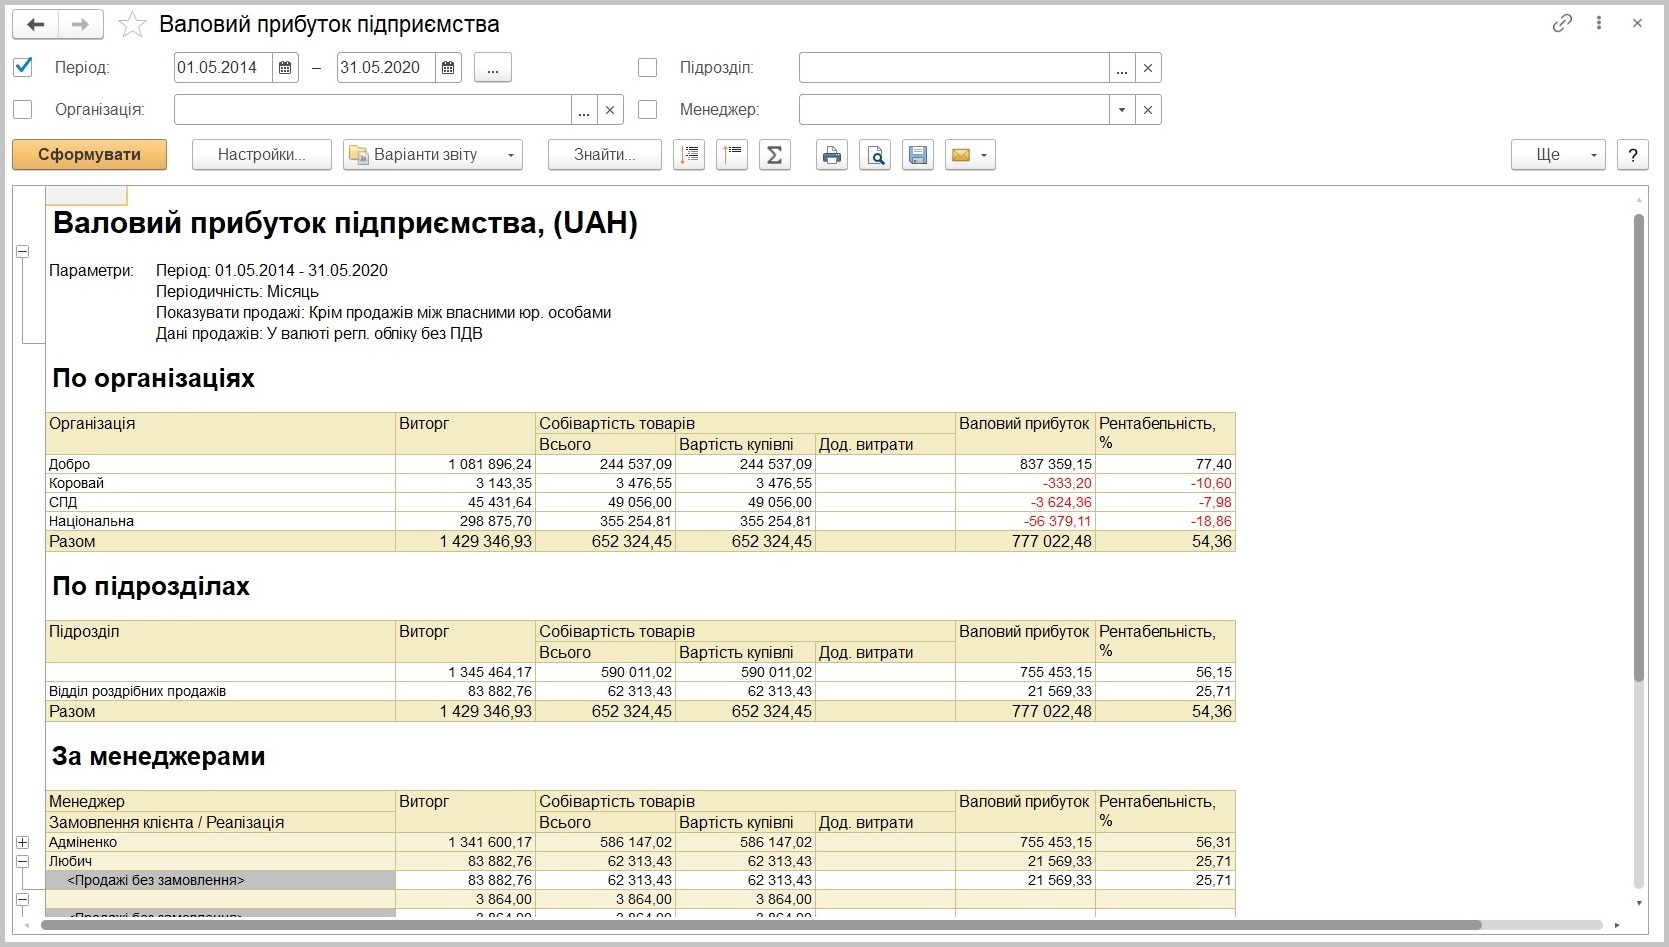Screen dimensions: 1669x947
Task: Open the period selection ellipsis button
Action: (493, 68)
